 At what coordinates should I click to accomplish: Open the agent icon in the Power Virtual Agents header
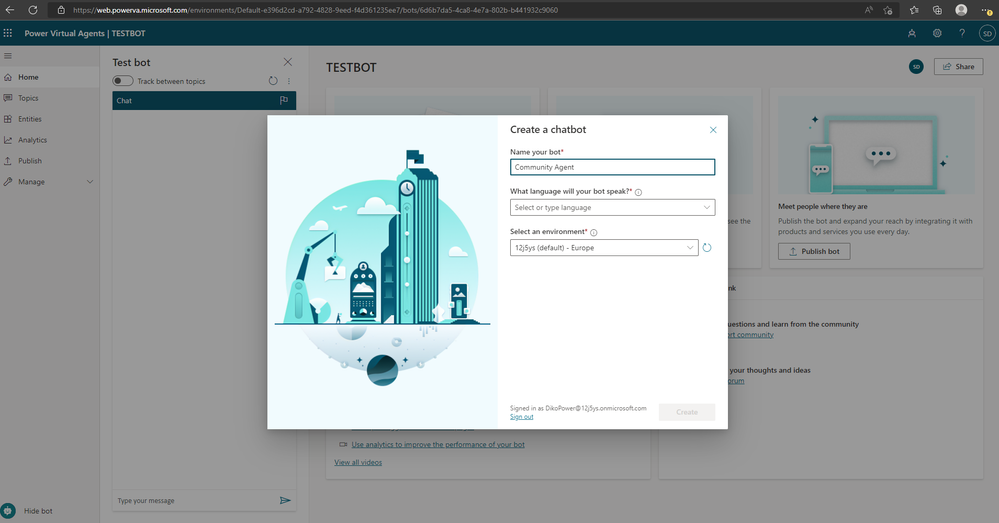912,33
